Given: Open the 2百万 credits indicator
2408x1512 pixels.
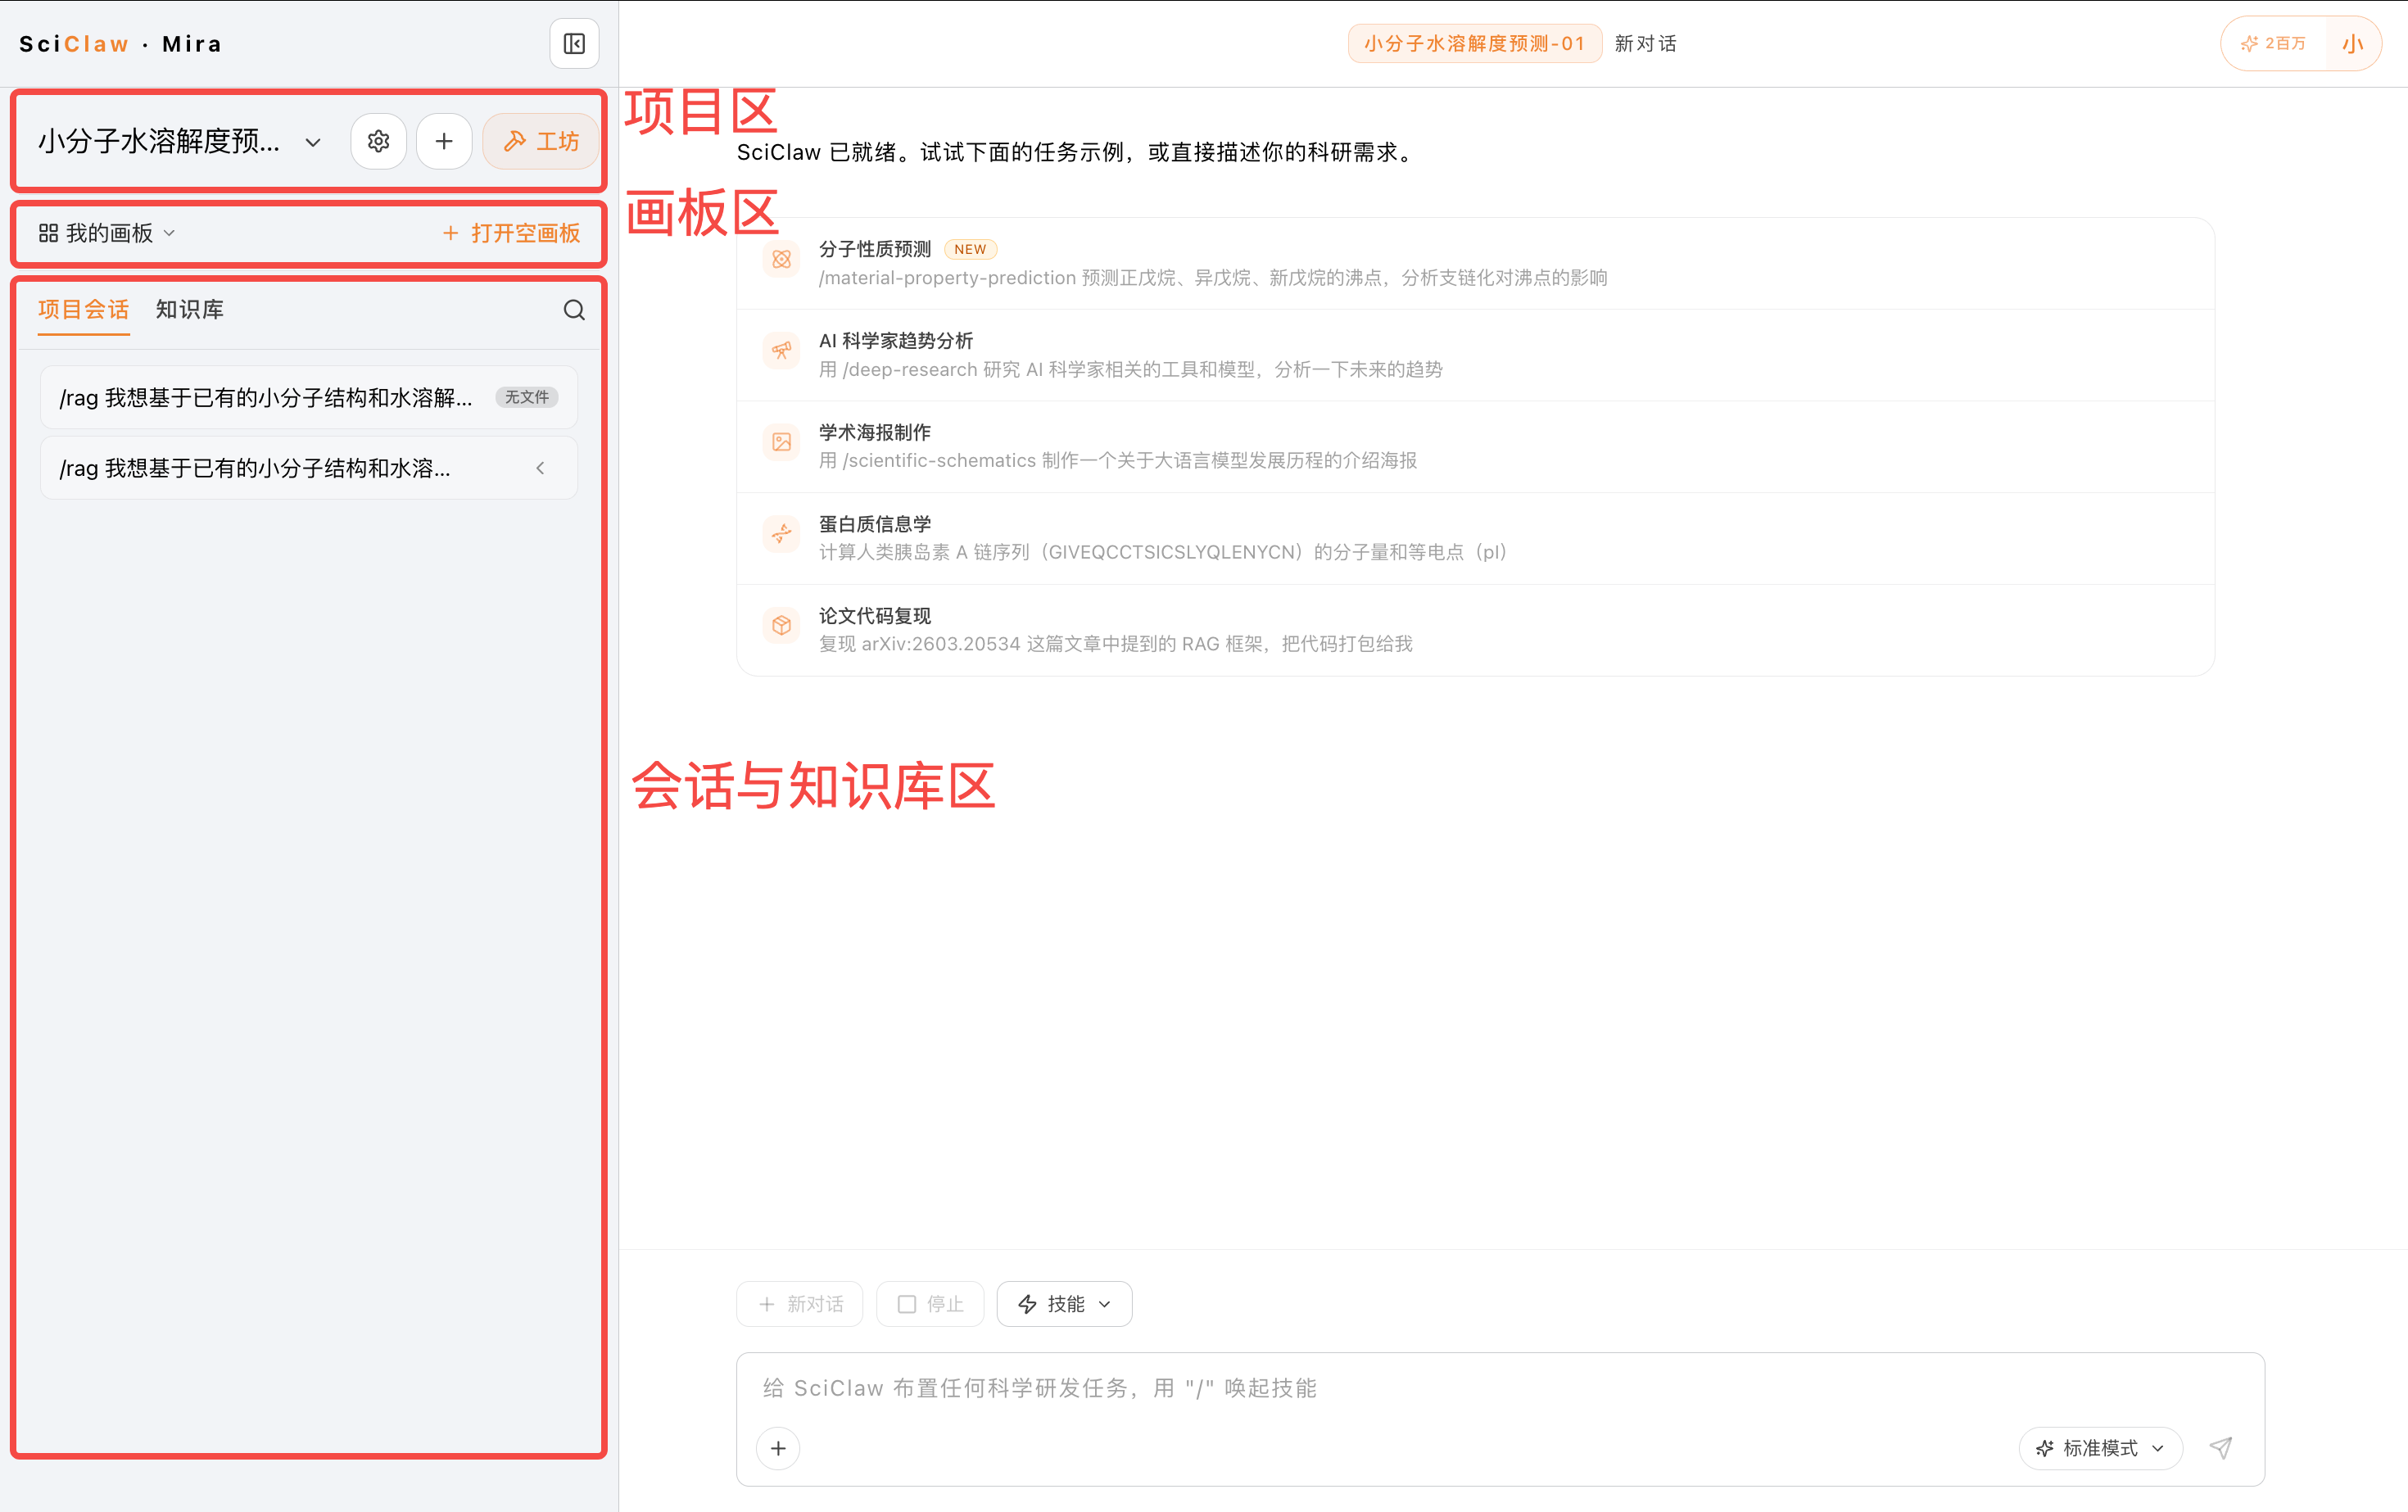Looking at the screenshot, I should (2274, 44).
